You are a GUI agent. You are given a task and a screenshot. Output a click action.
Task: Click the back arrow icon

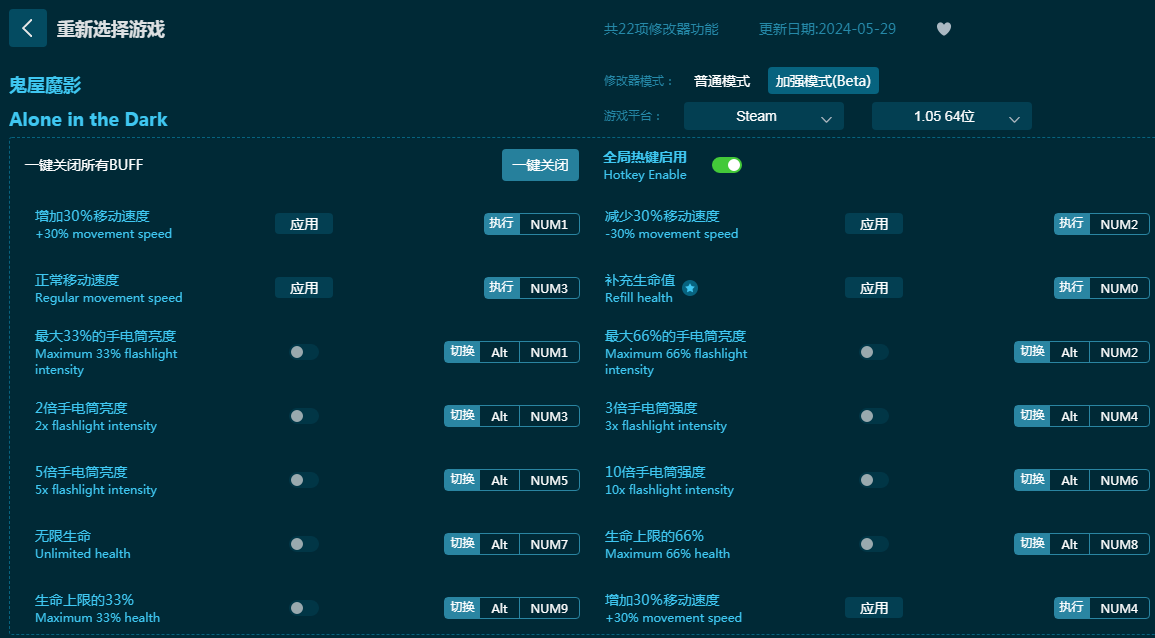point(28,29)
